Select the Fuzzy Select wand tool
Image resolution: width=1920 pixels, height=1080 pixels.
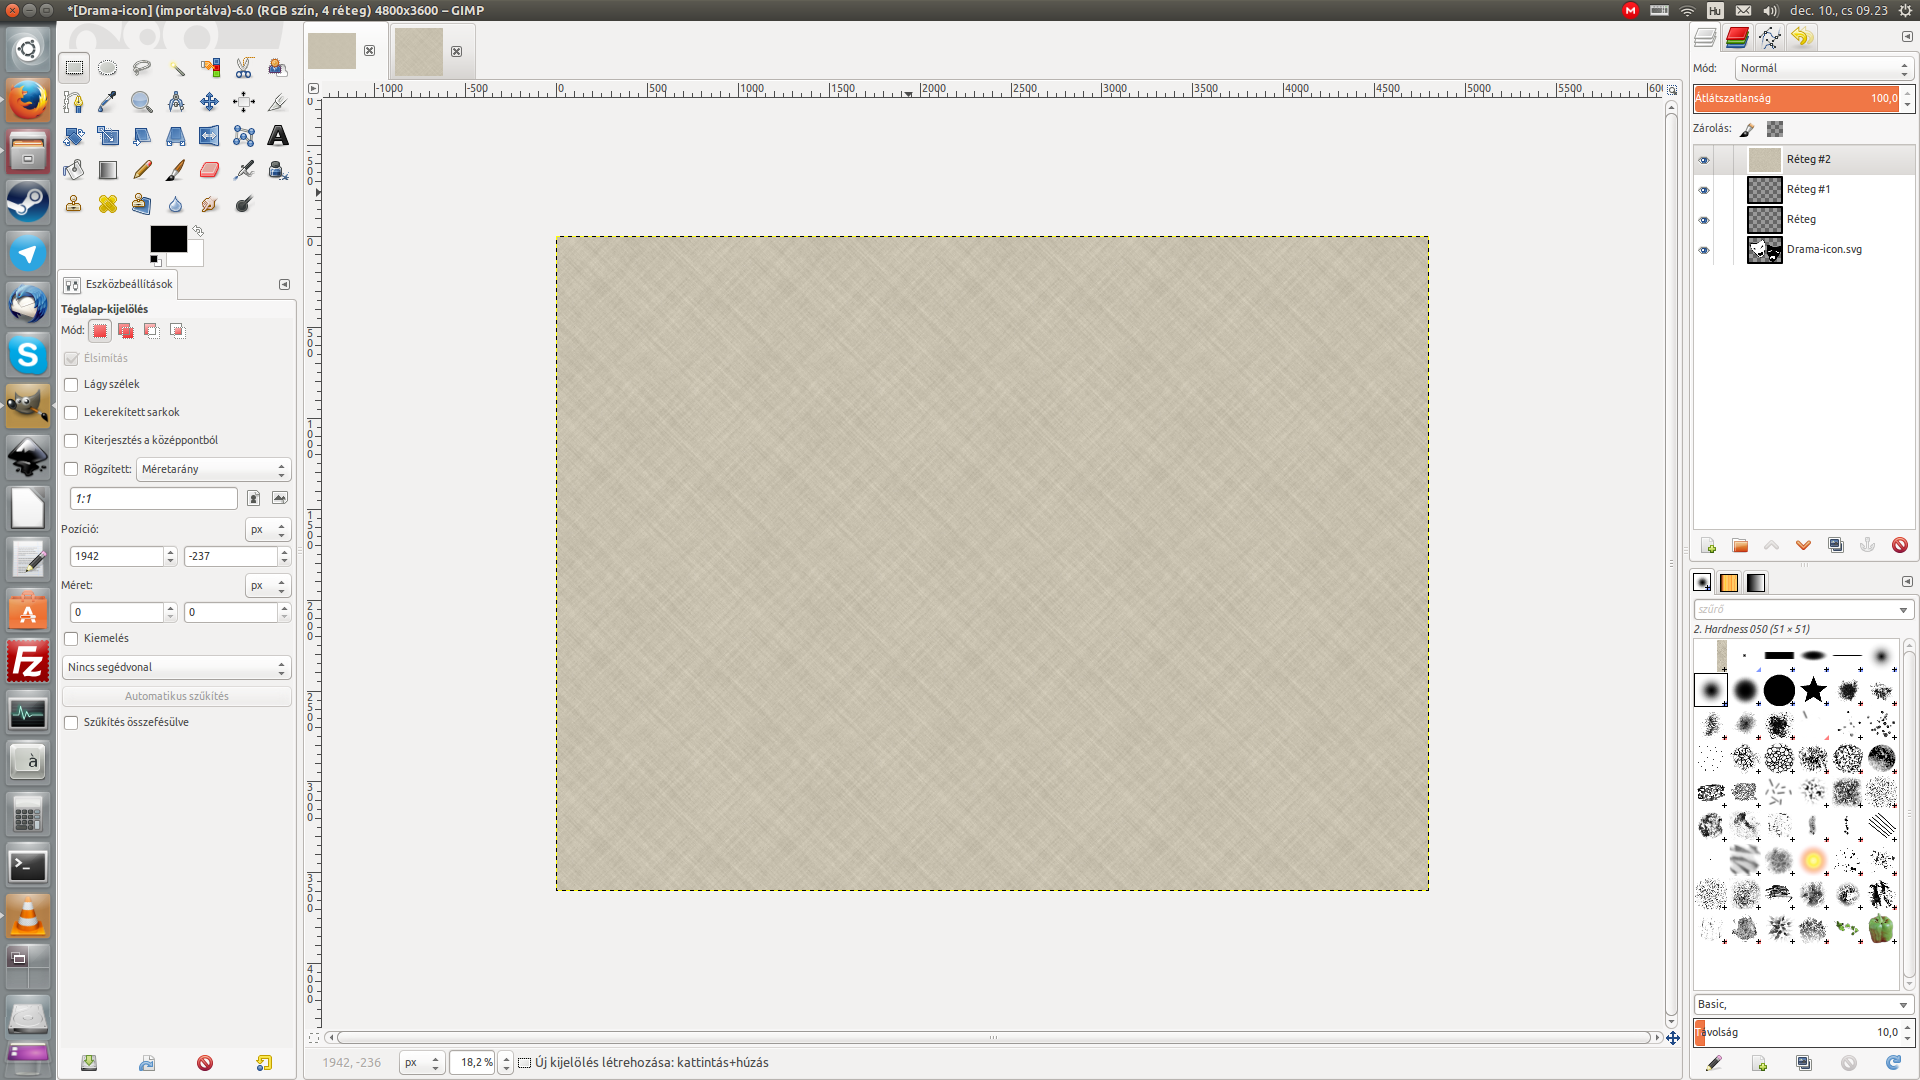tap(176, 68)
